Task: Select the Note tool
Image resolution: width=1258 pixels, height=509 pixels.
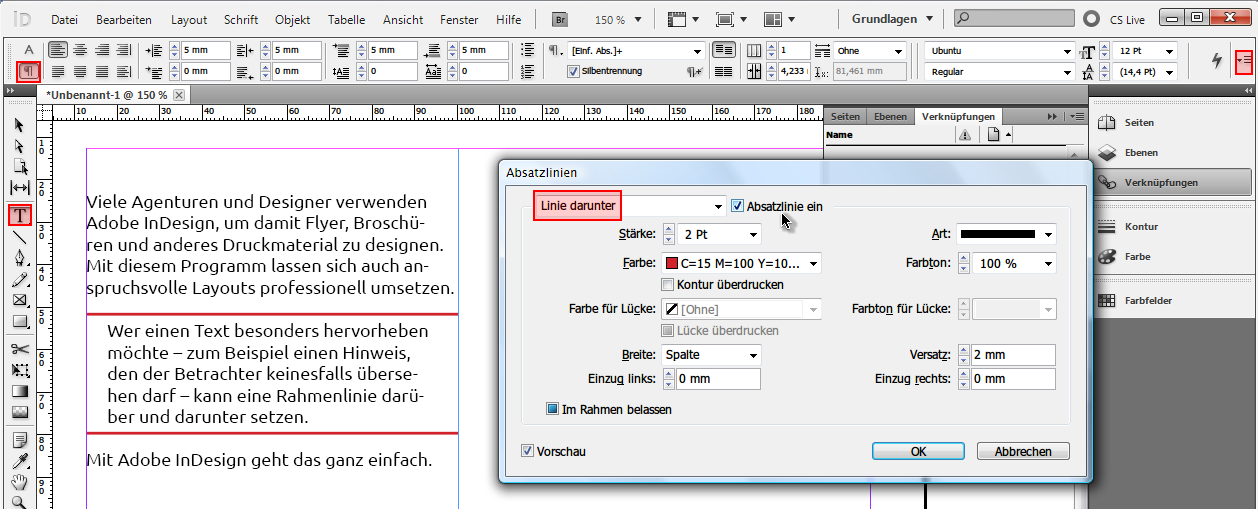Action: click(19, 440)
